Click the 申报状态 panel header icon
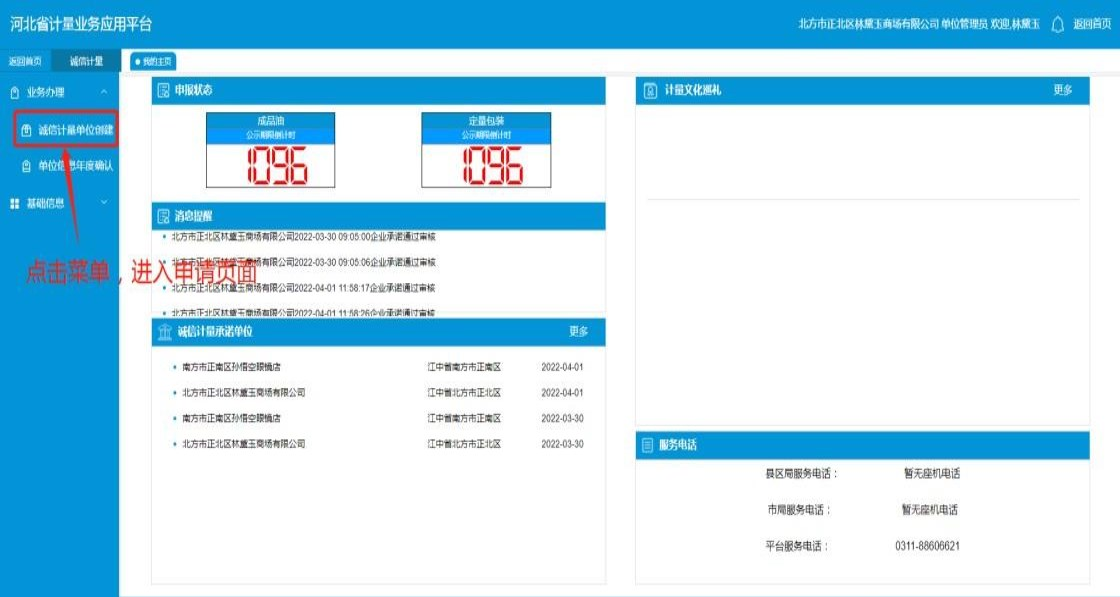The width and height of the screenshot is (1120, 597). click(163, 91)
